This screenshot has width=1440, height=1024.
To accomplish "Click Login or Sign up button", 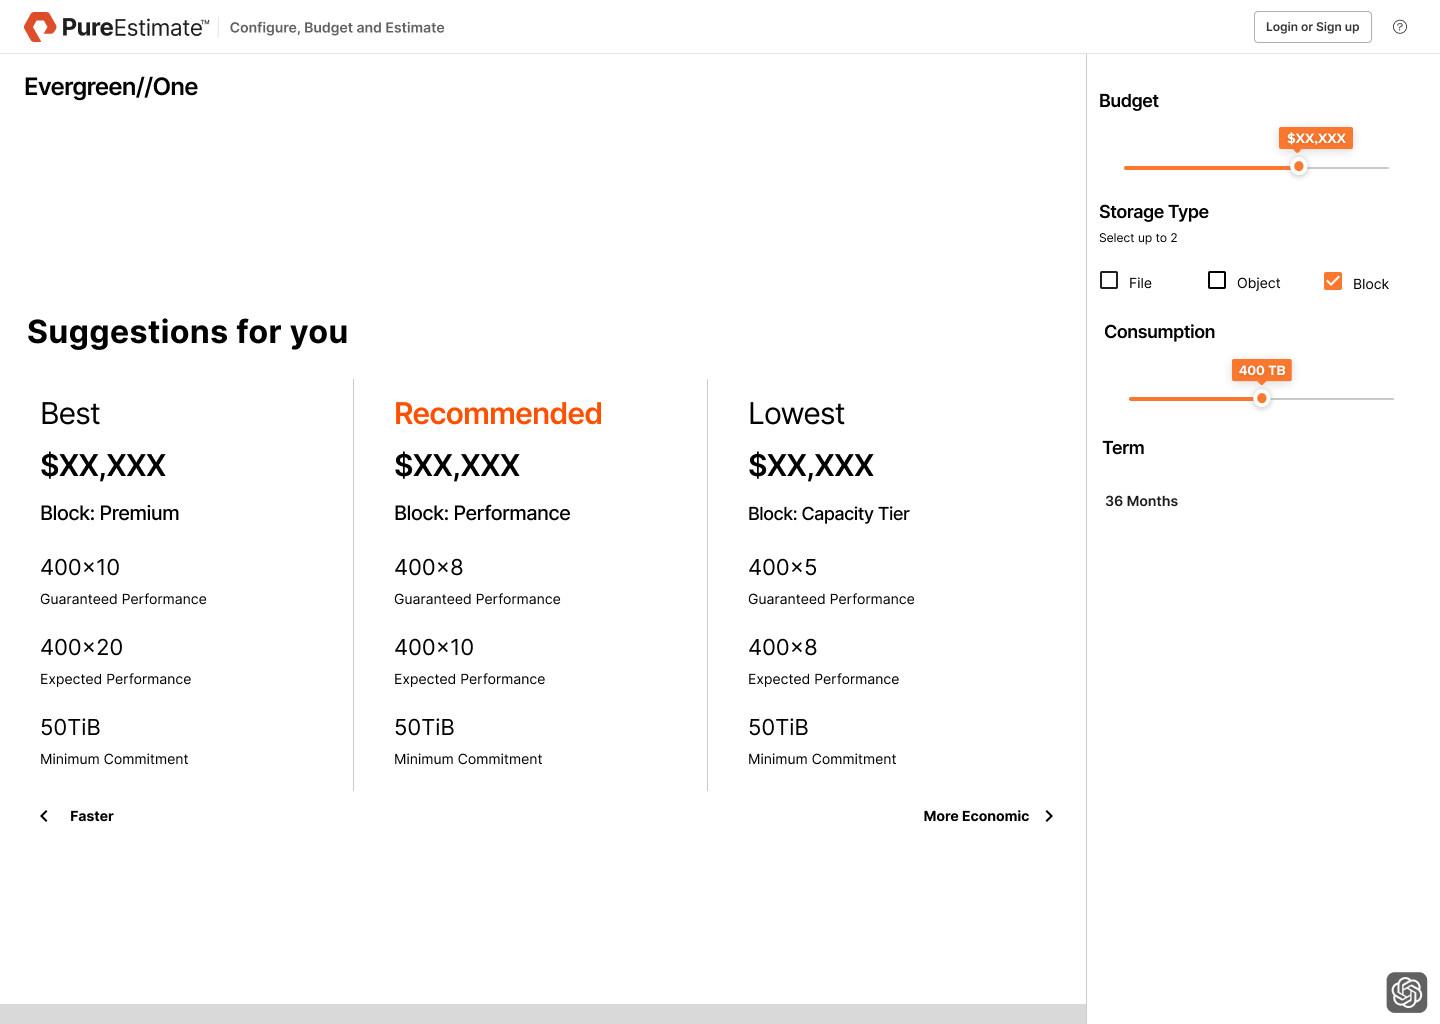I will click(1312, 27).
